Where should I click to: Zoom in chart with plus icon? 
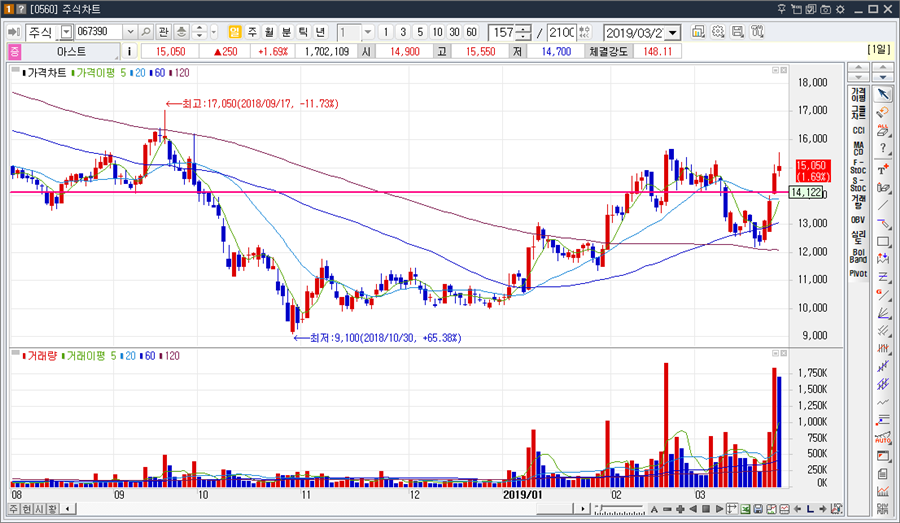(680, 509)
